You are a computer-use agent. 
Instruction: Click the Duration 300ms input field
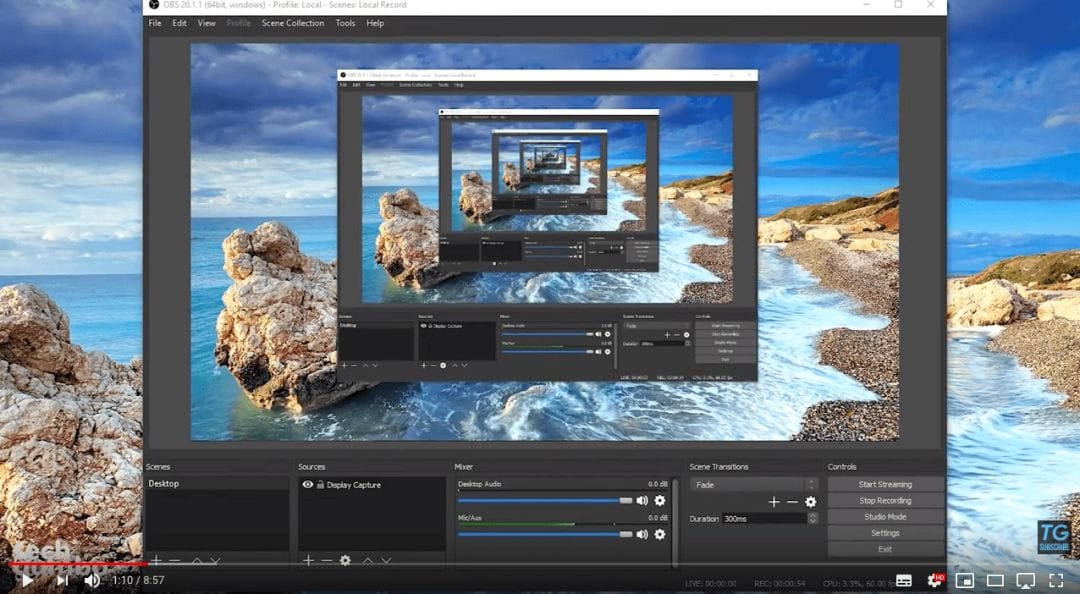765,518
